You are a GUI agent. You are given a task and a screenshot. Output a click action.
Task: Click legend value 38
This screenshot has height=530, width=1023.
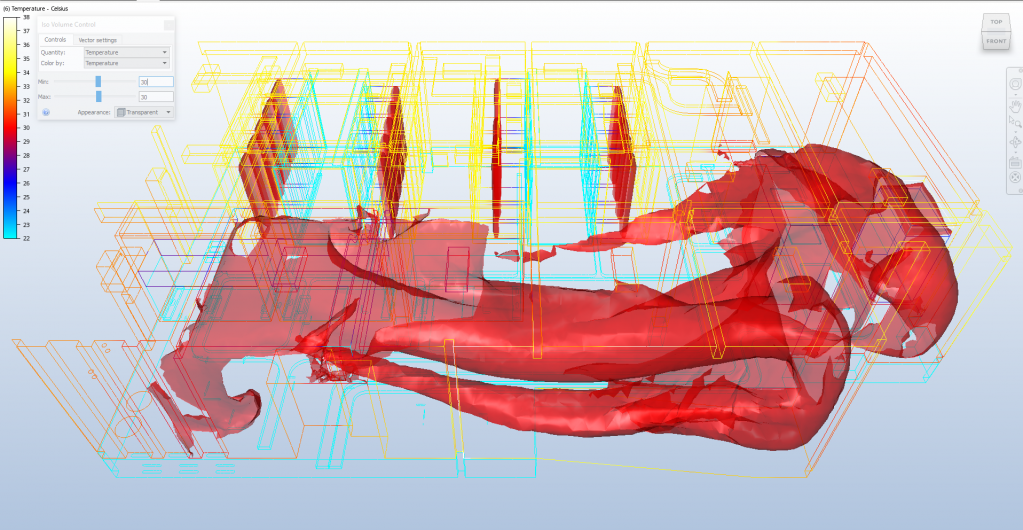click(x=26, y=17)
